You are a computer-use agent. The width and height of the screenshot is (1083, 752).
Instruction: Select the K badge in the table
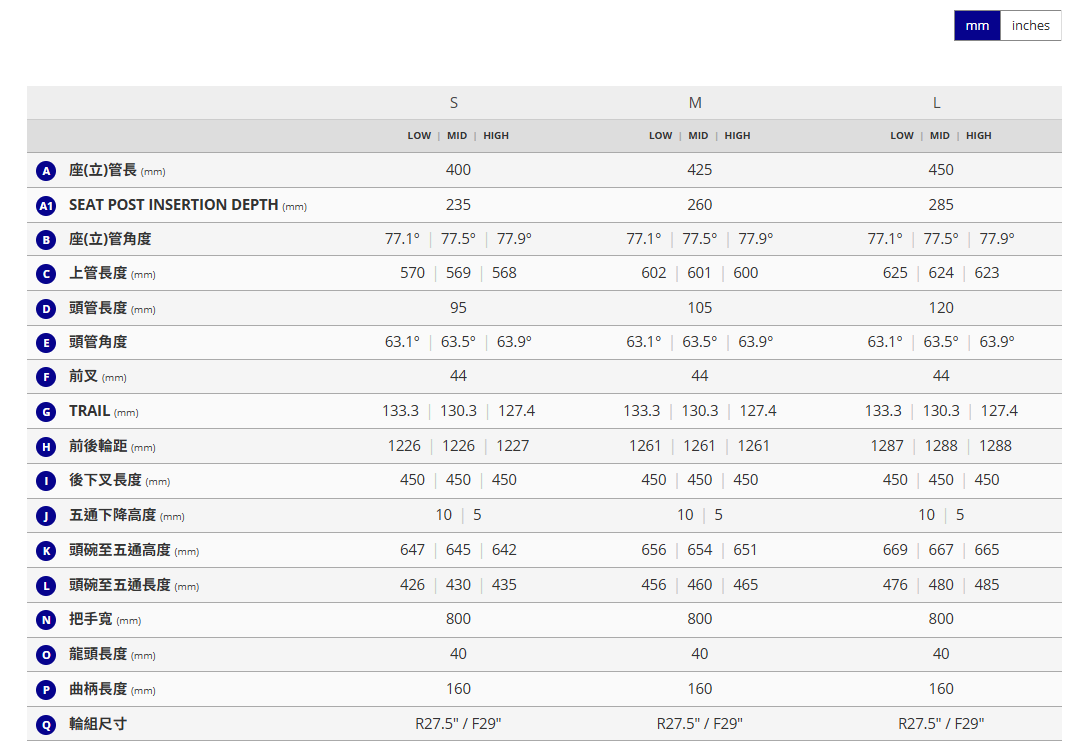pyautogui.click(x=45, y=551)
